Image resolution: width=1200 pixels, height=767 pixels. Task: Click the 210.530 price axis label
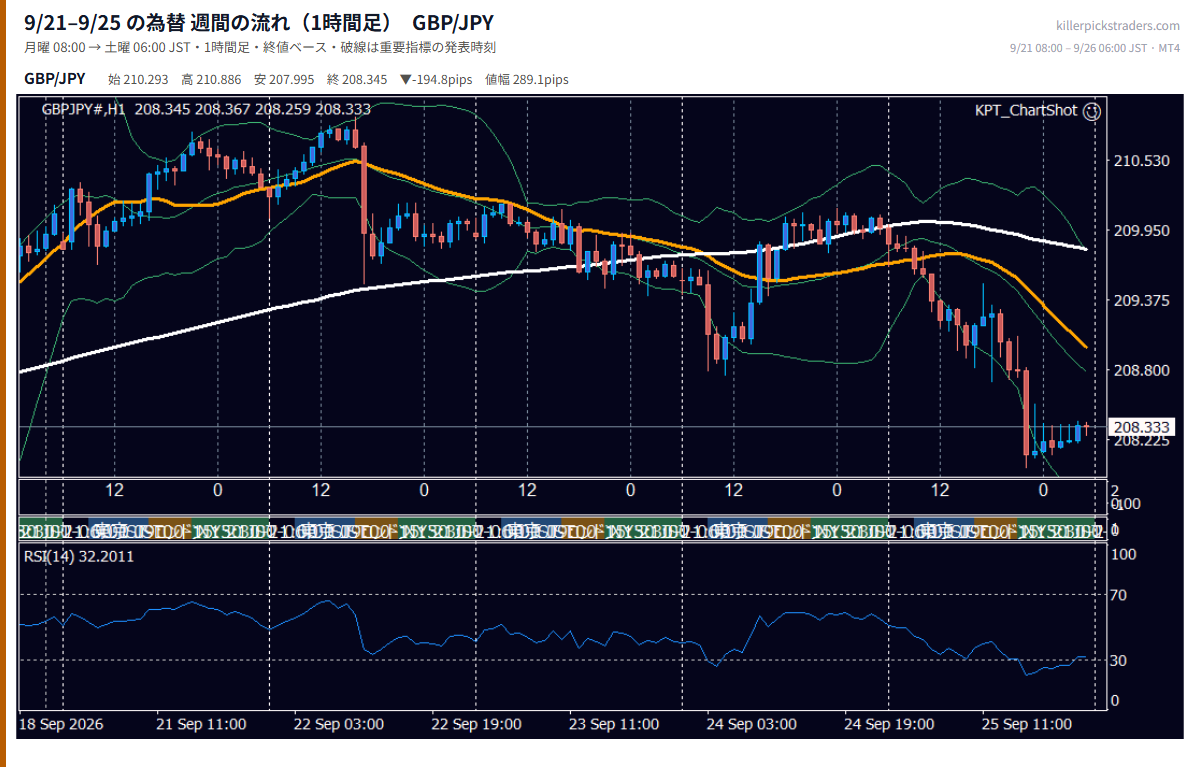coord(1141,161)
